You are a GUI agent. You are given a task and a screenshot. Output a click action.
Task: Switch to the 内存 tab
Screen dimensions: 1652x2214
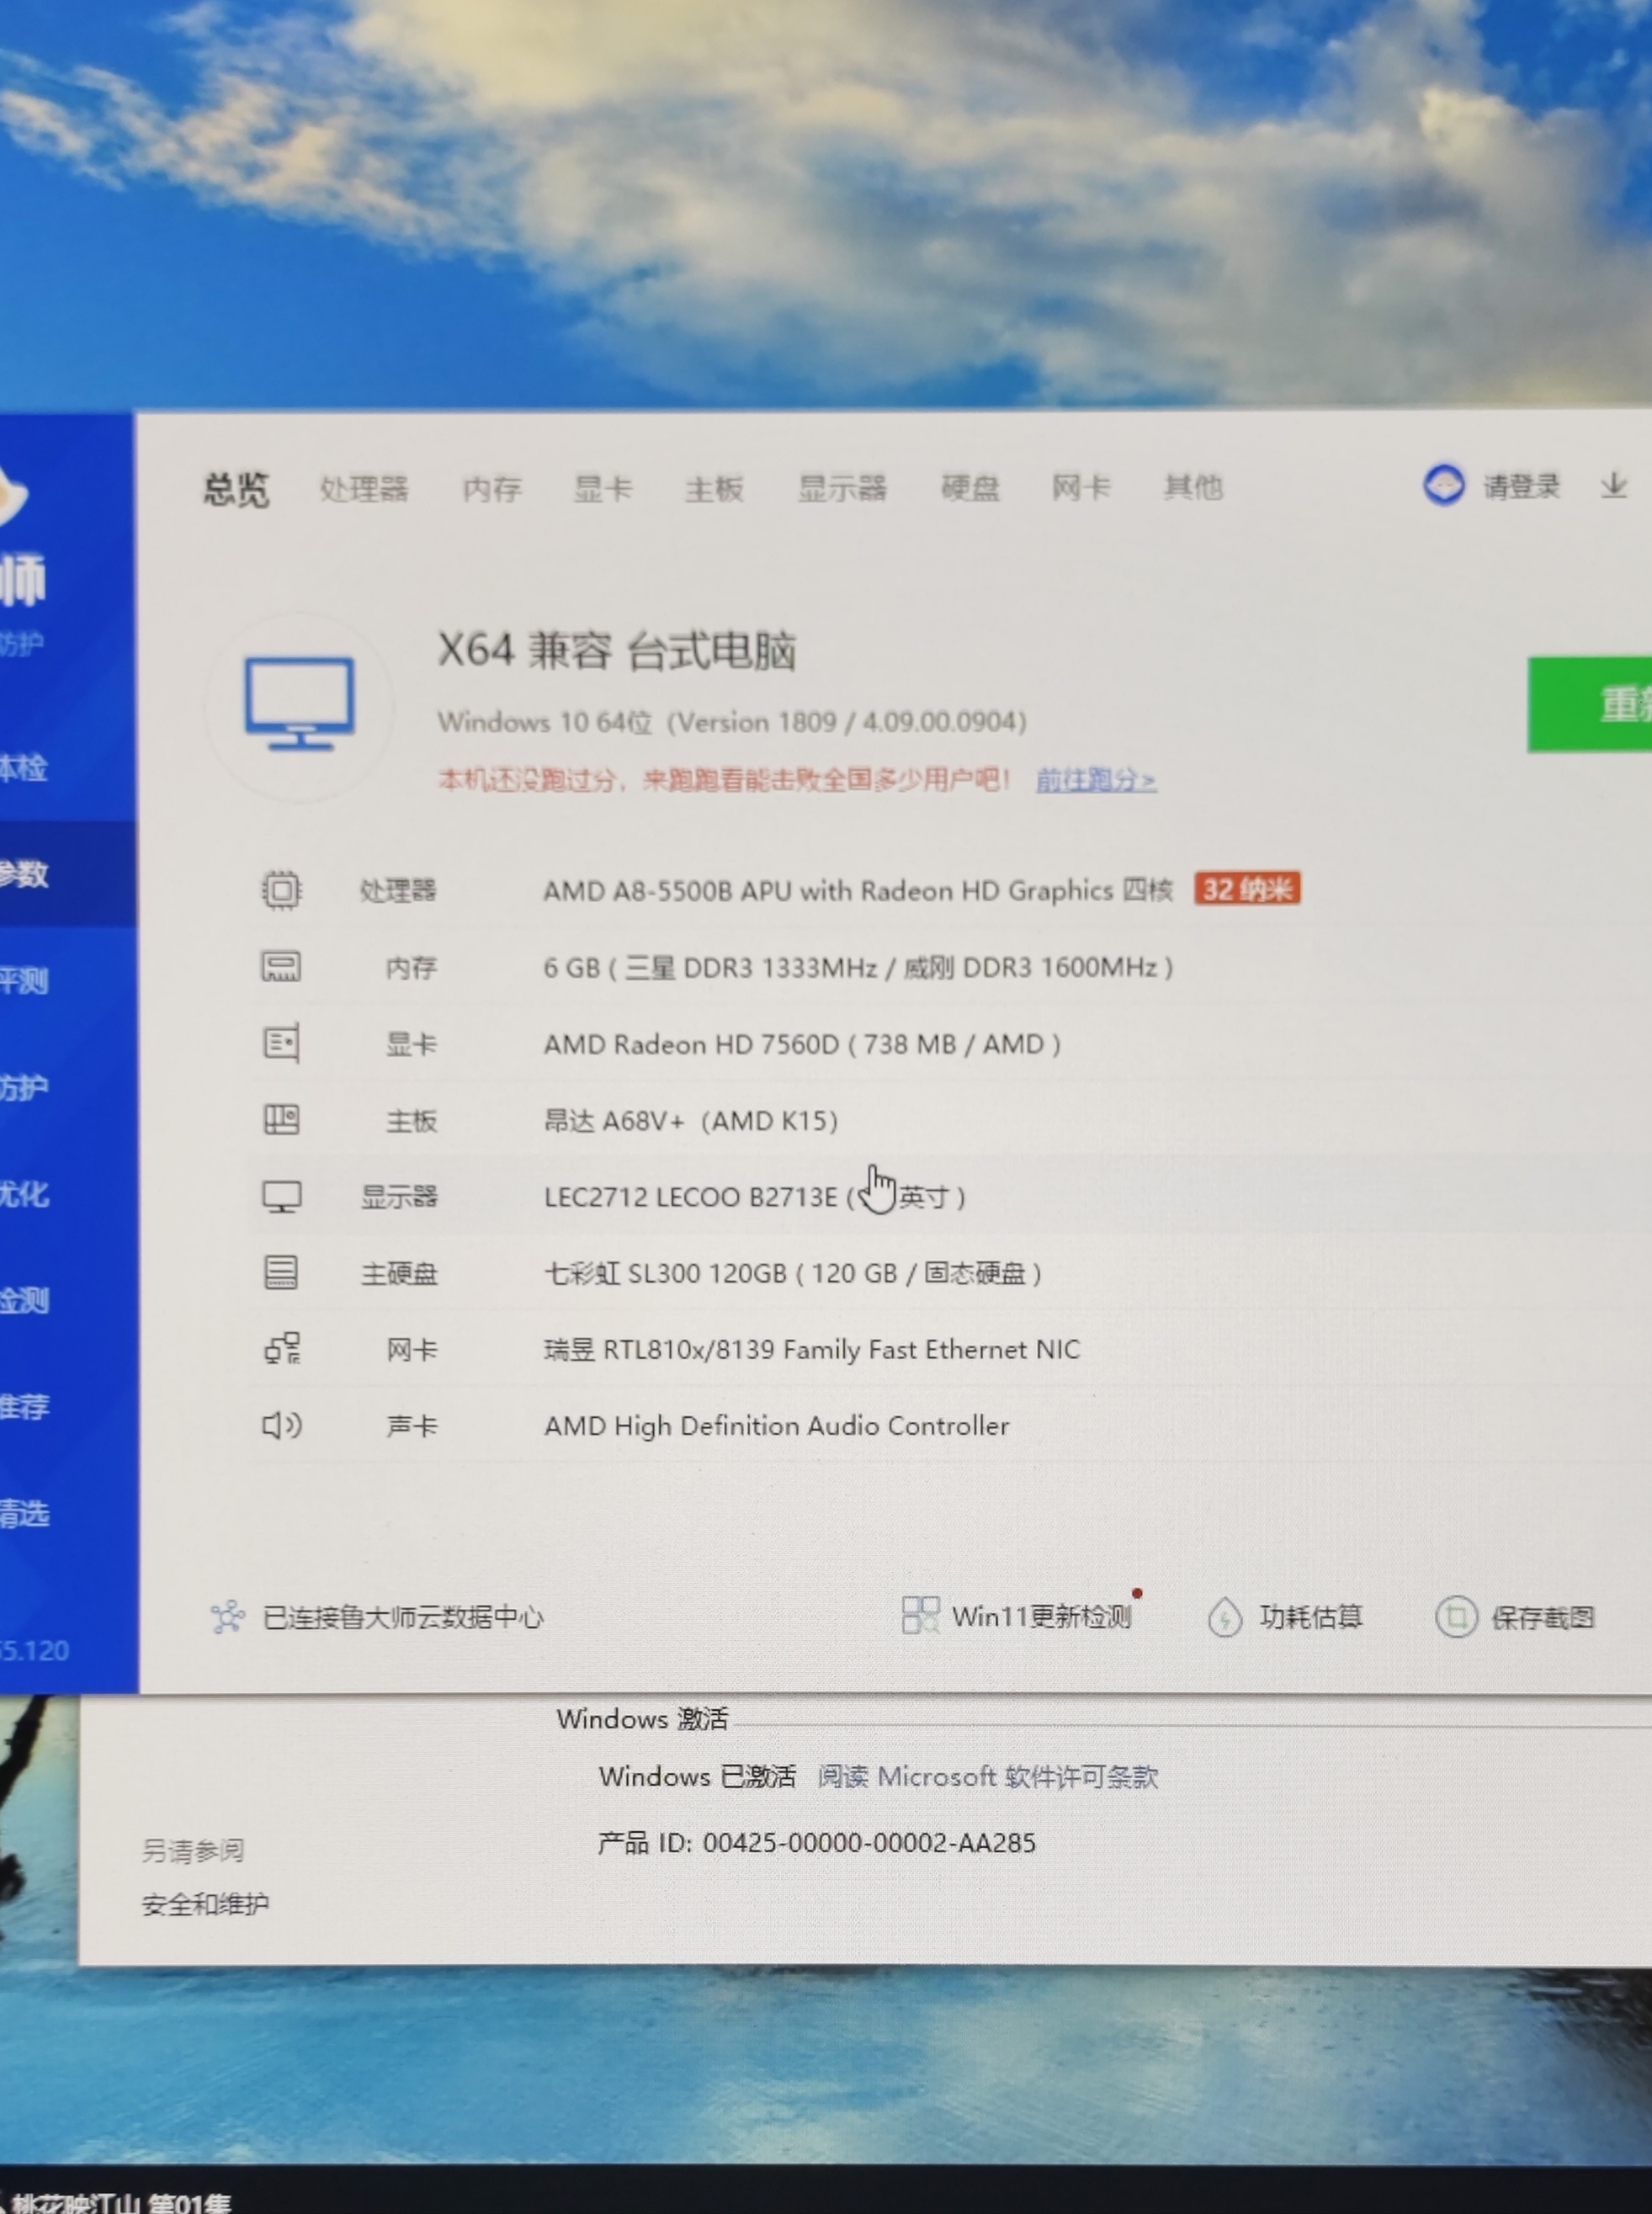[x=492, y=488]
